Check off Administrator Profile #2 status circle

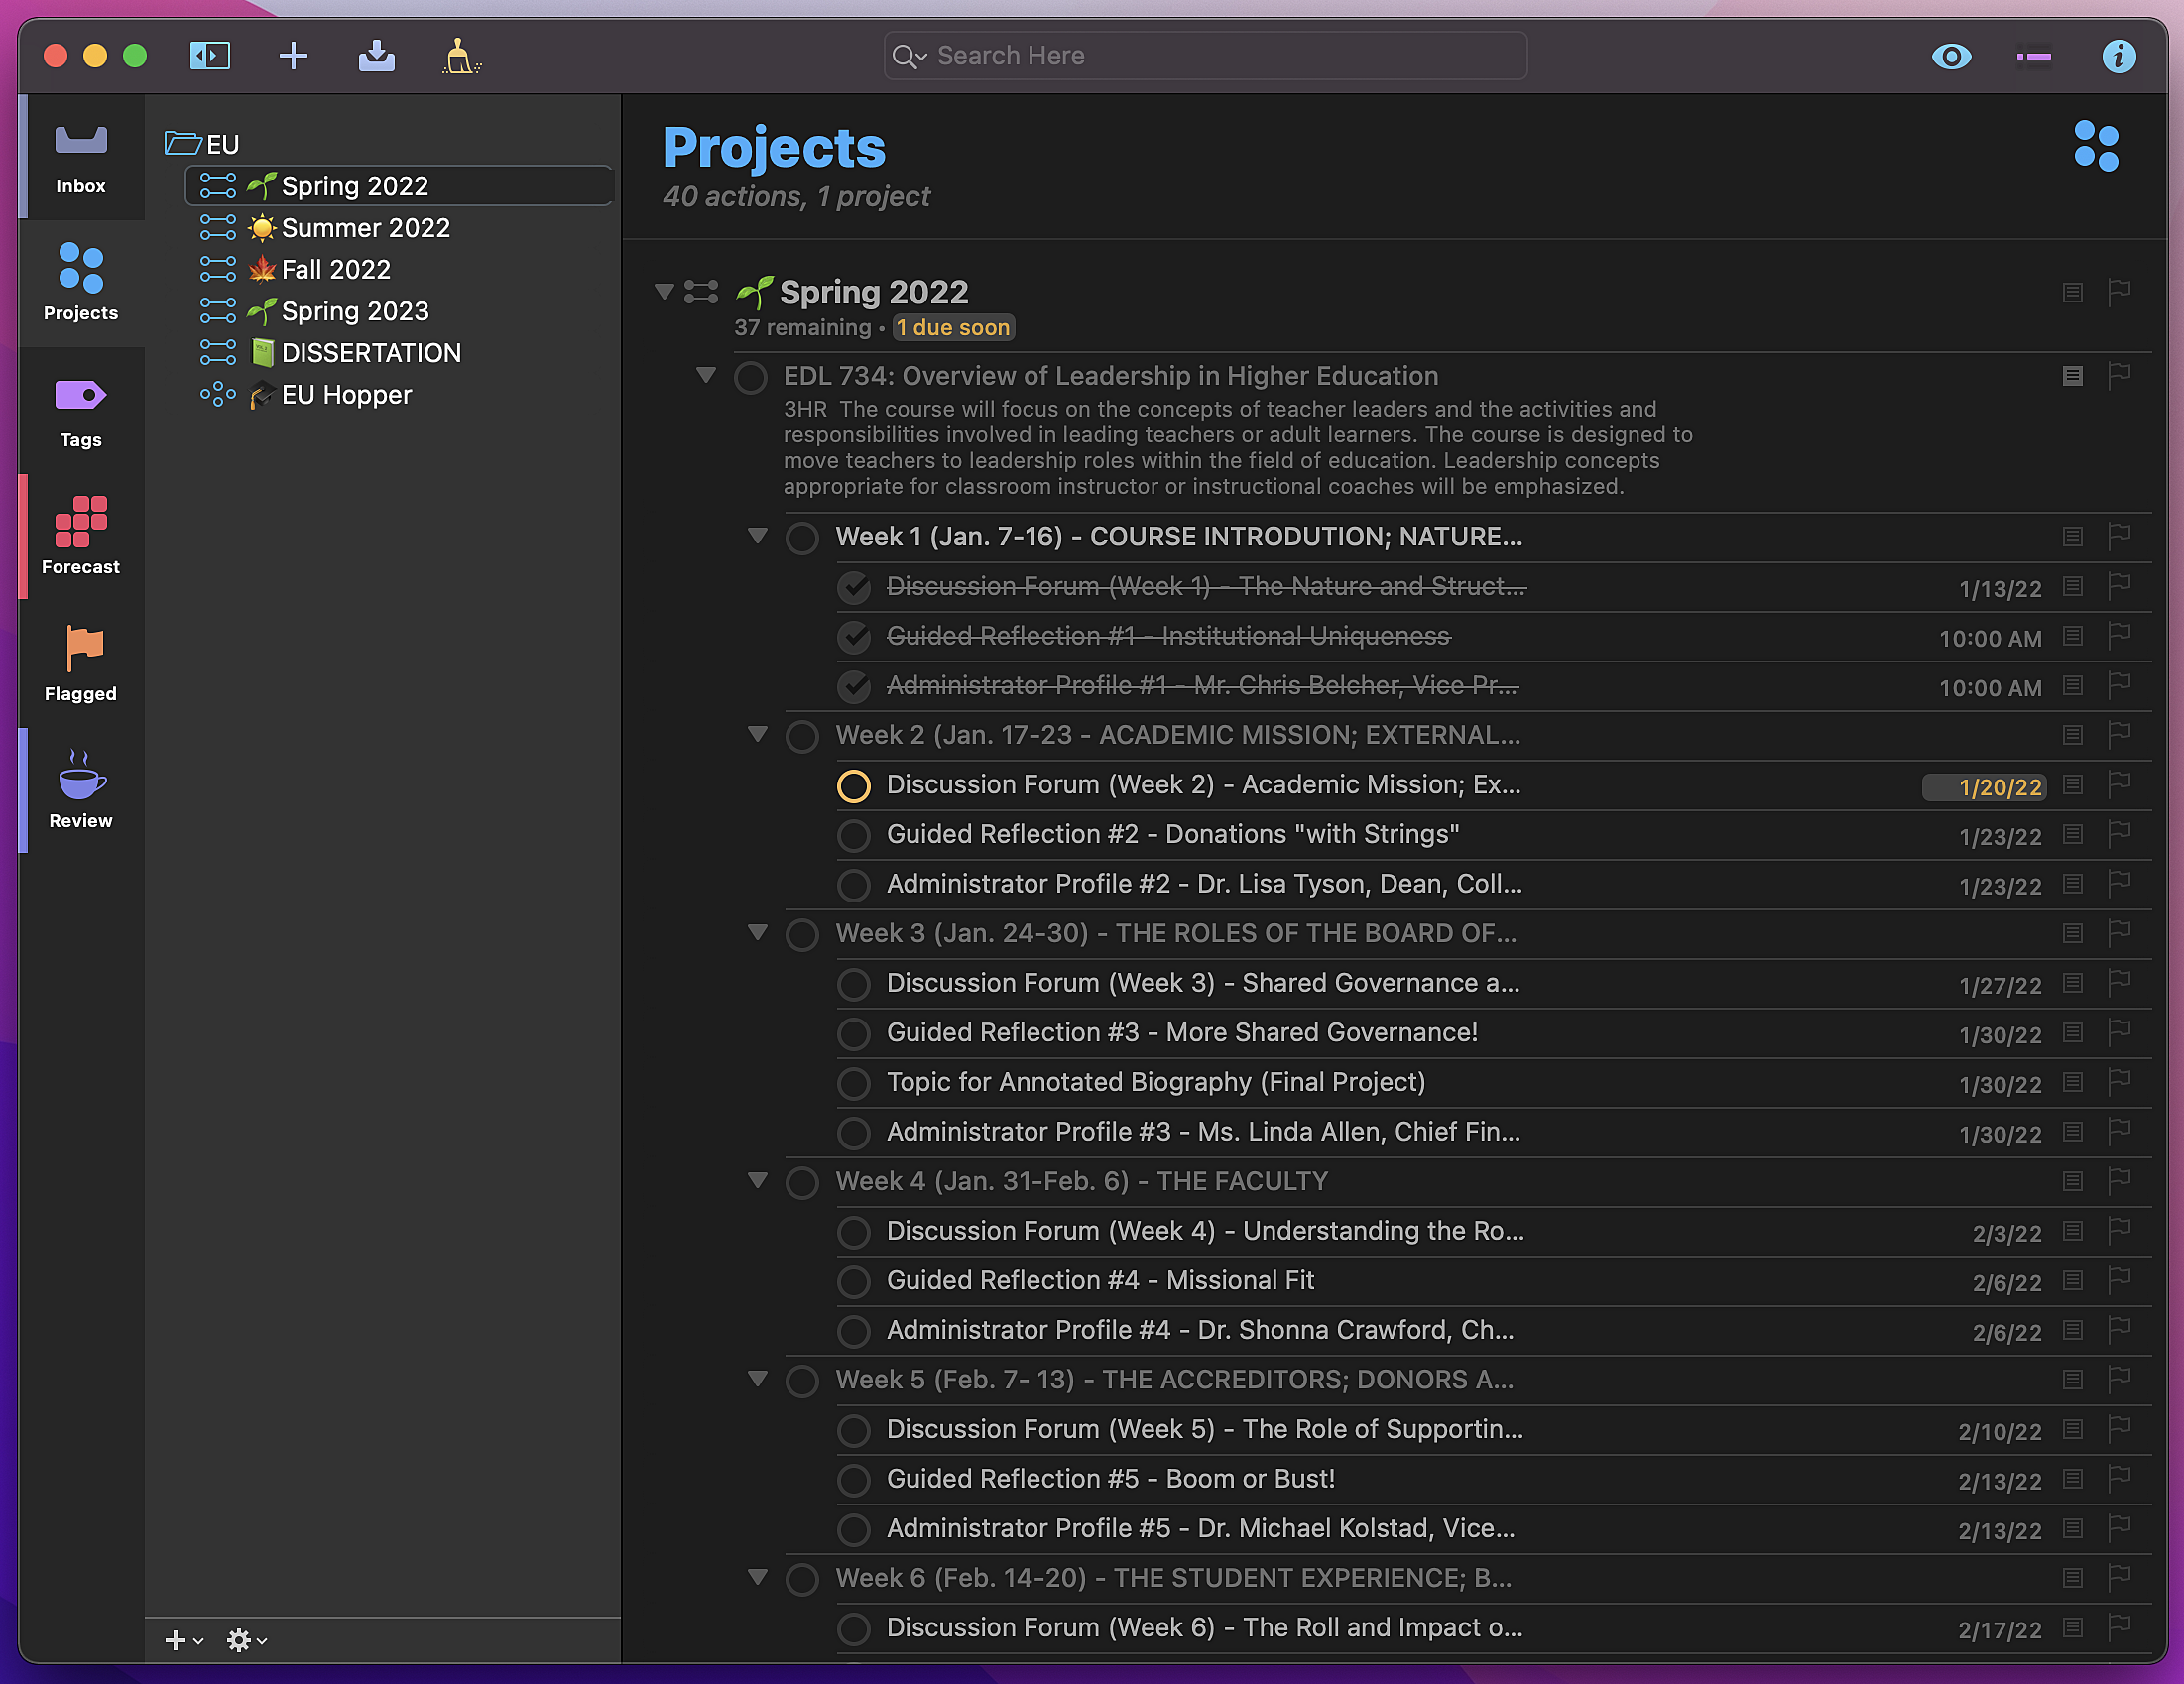(854, 885)
